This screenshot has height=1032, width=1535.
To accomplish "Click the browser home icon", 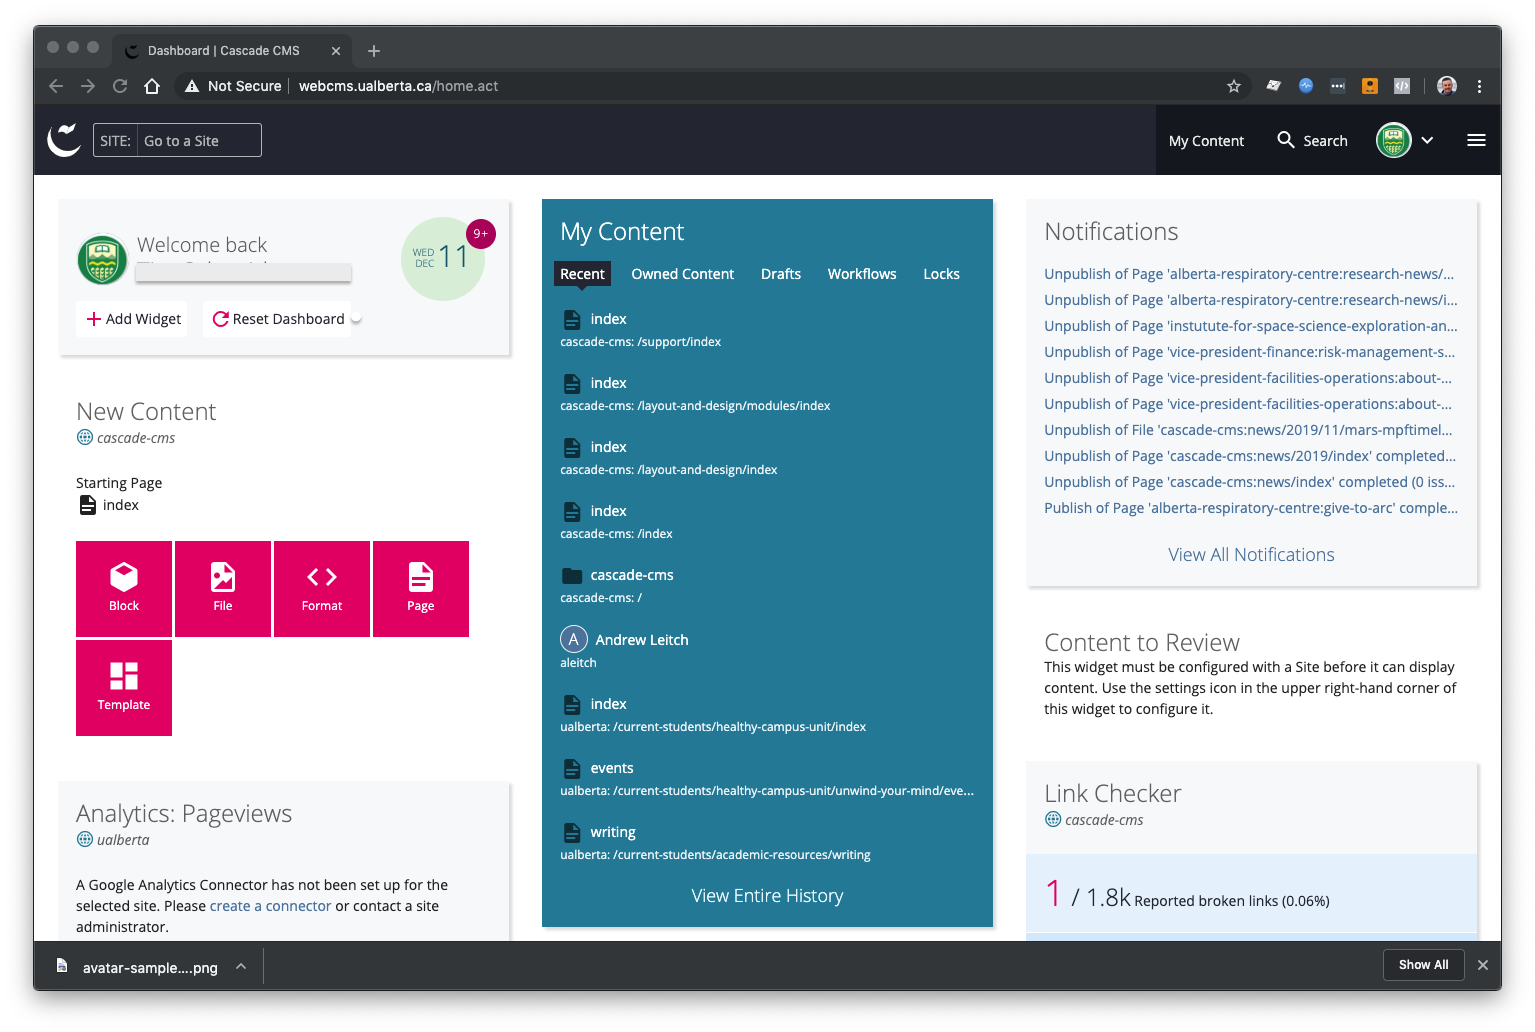I will pyautogui.click(x=152, y=86).
